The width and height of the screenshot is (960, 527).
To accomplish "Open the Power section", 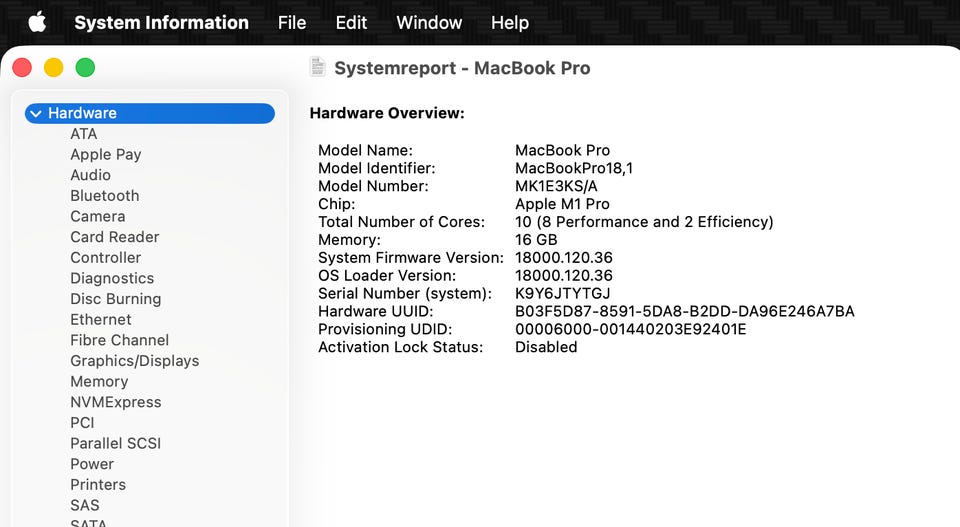I will [x=92, y=464].
